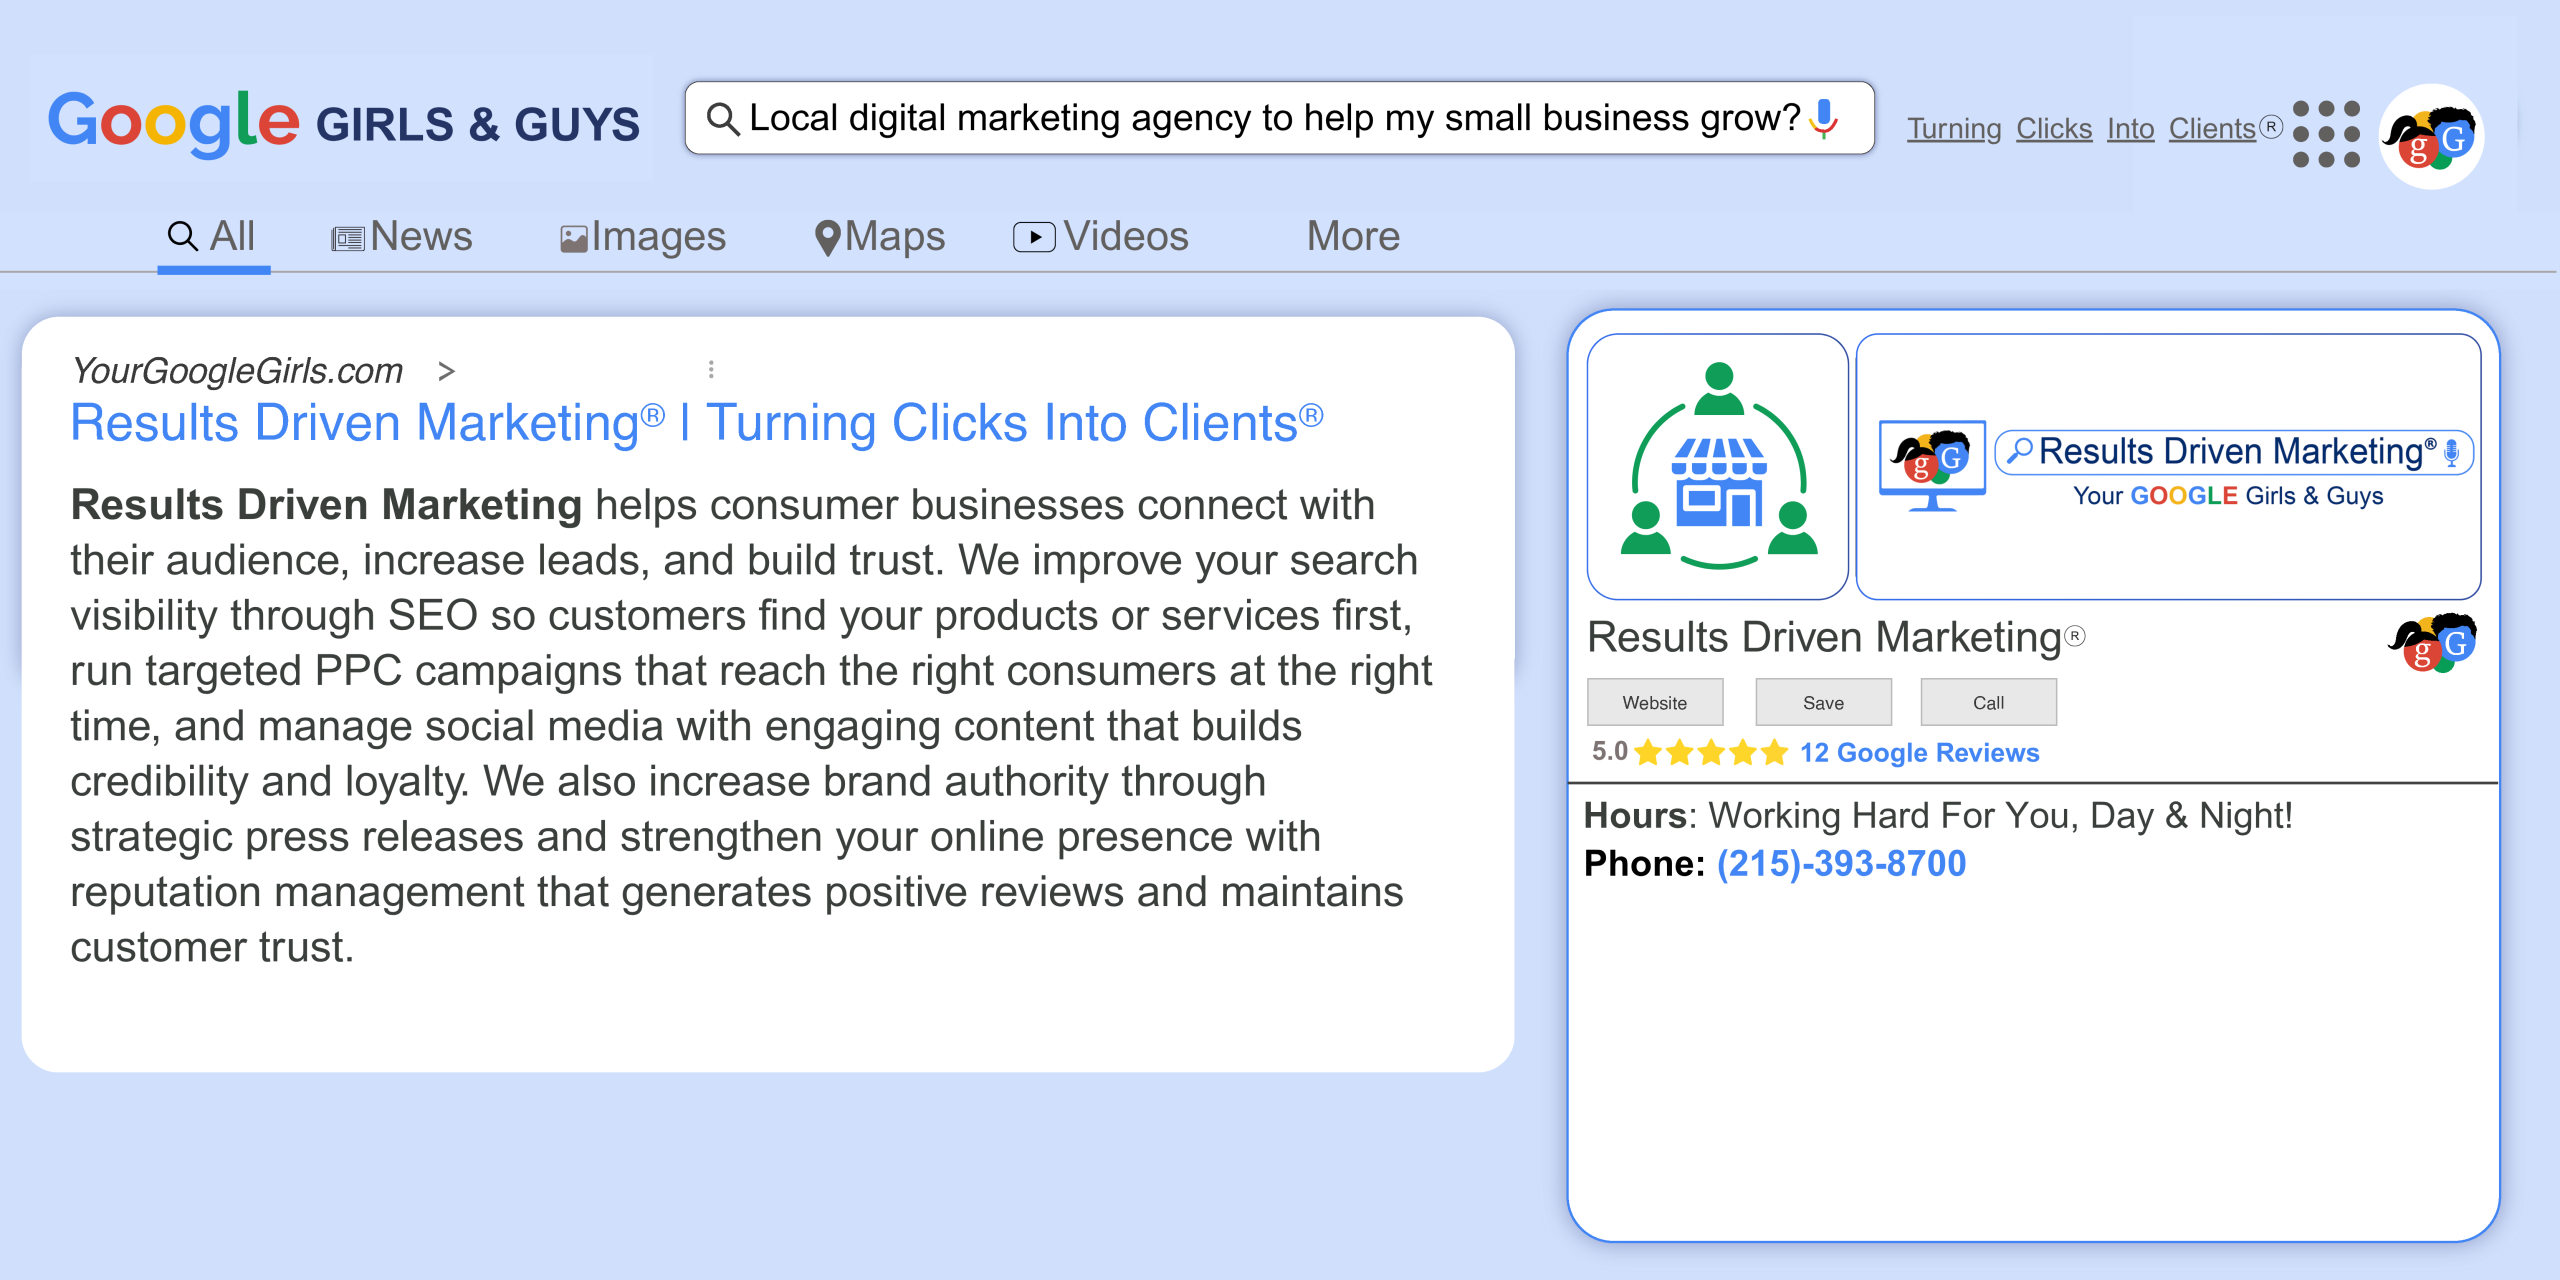Switch to the Videos tab

point(1101,237)
